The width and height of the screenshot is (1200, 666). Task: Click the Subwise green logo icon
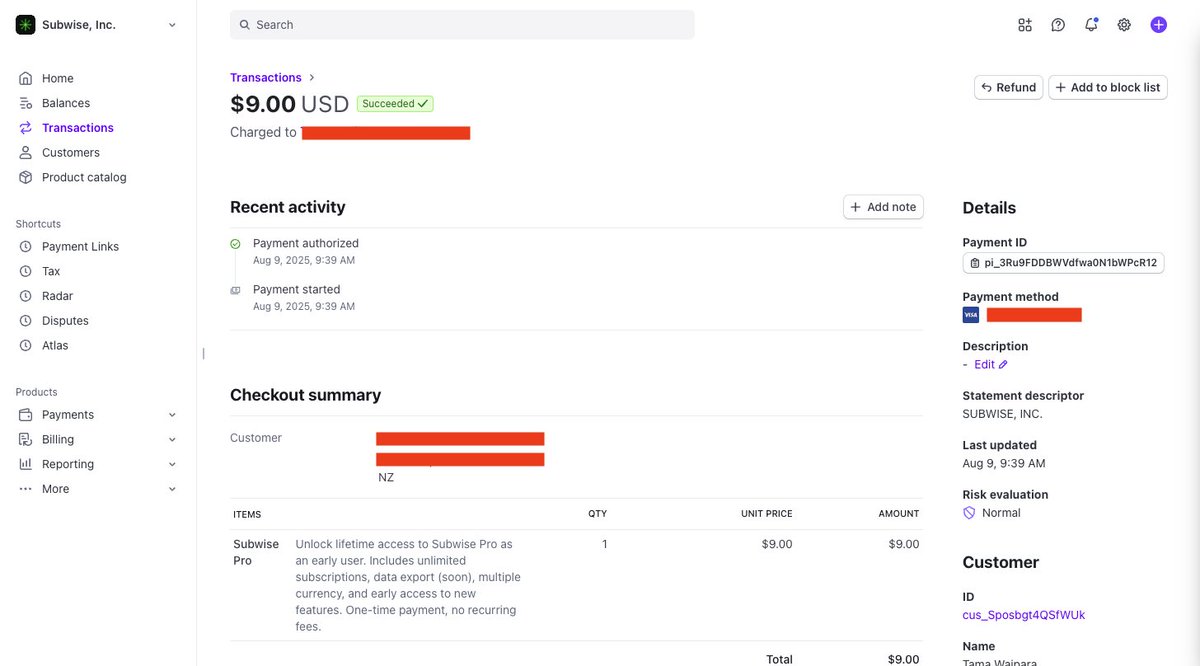point(26,25)
